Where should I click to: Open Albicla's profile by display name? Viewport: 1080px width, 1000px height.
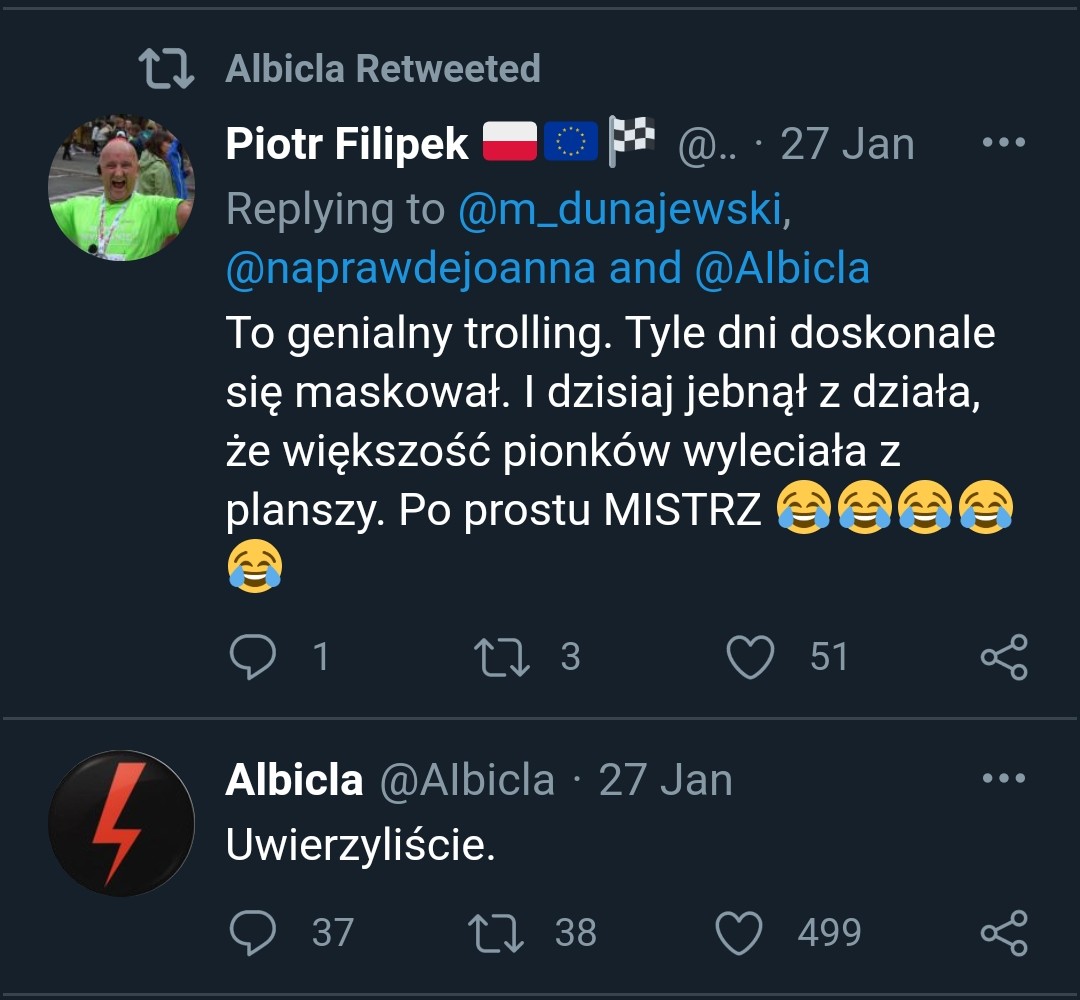tap(294, 780)
